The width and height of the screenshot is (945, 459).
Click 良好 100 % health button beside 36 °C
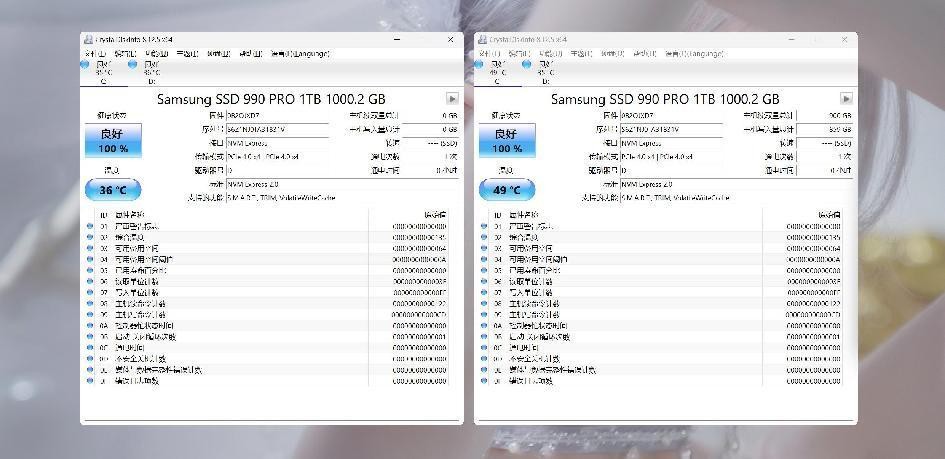pos(113,140)
